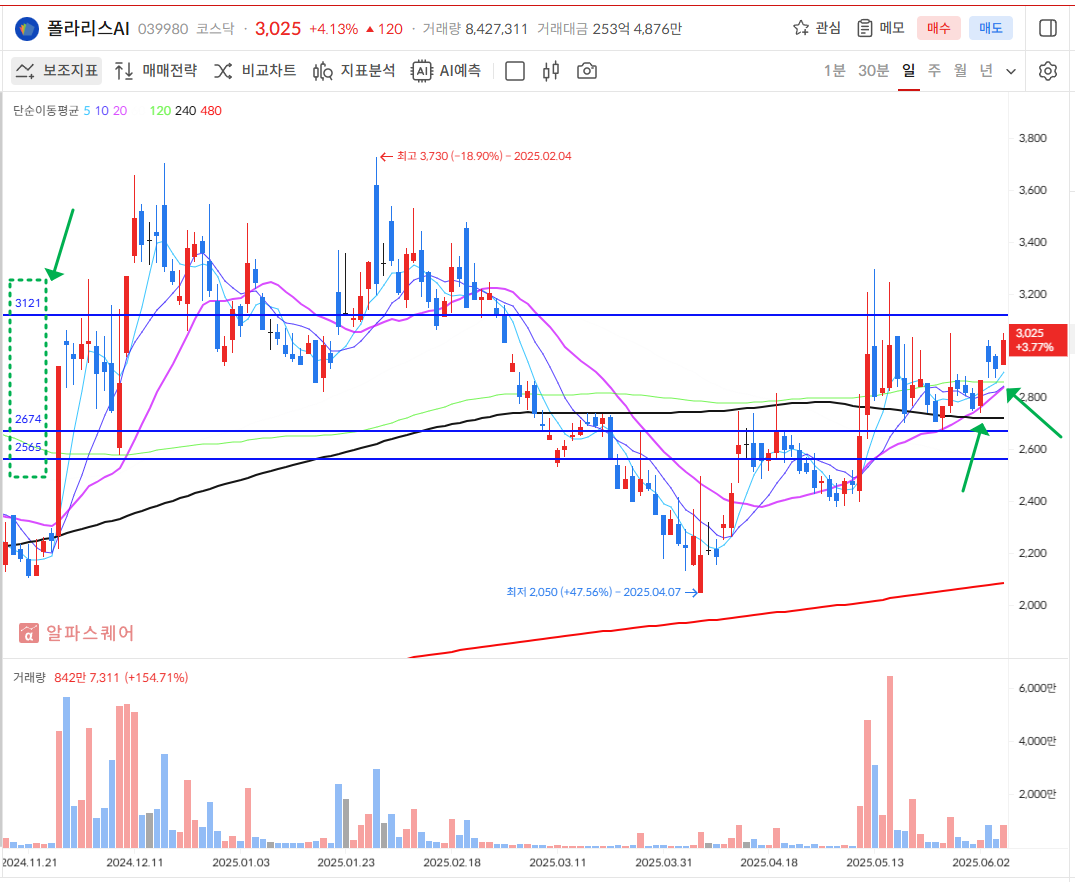Click the 폴라리스AI stock logo icon
Screen dimensions: 1075x882
[27, 29]
